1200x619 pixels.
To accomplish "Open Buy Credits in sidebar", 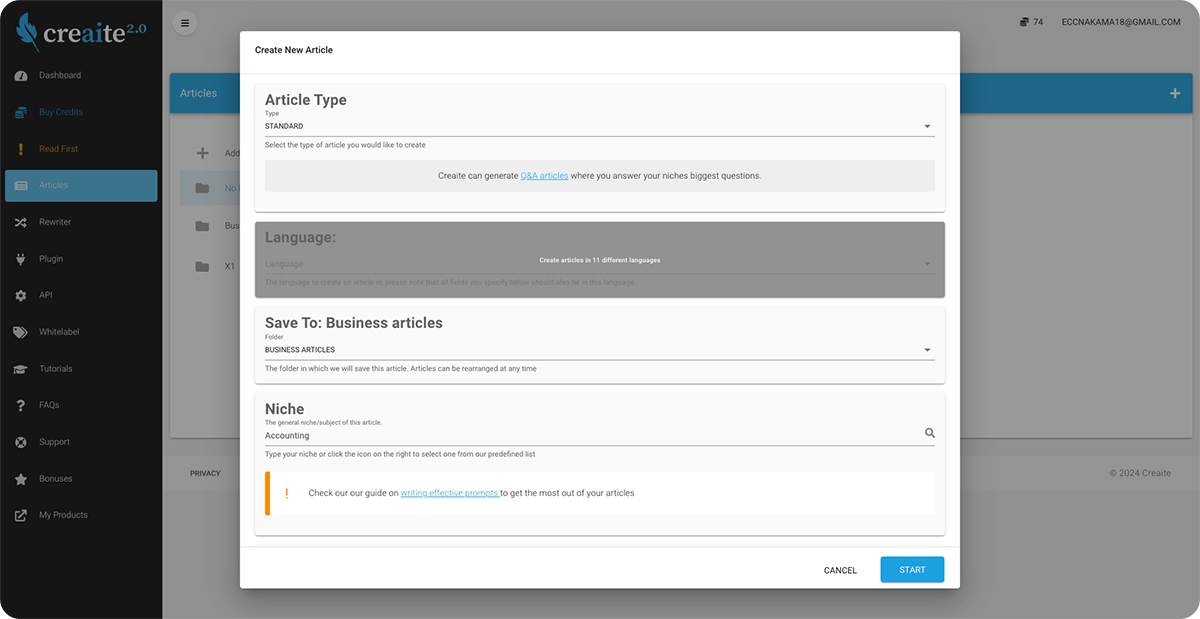I will [60, 112].
